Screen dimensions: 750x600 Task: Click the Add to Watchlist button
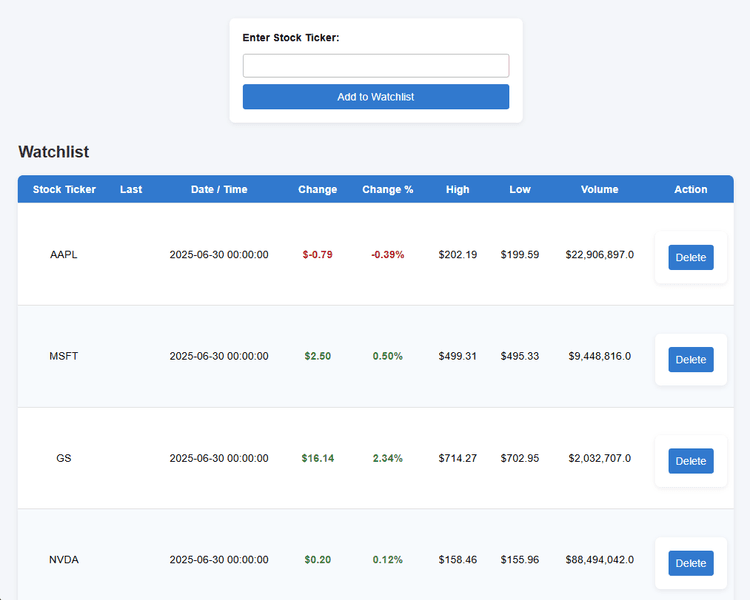tap(375, 97)
